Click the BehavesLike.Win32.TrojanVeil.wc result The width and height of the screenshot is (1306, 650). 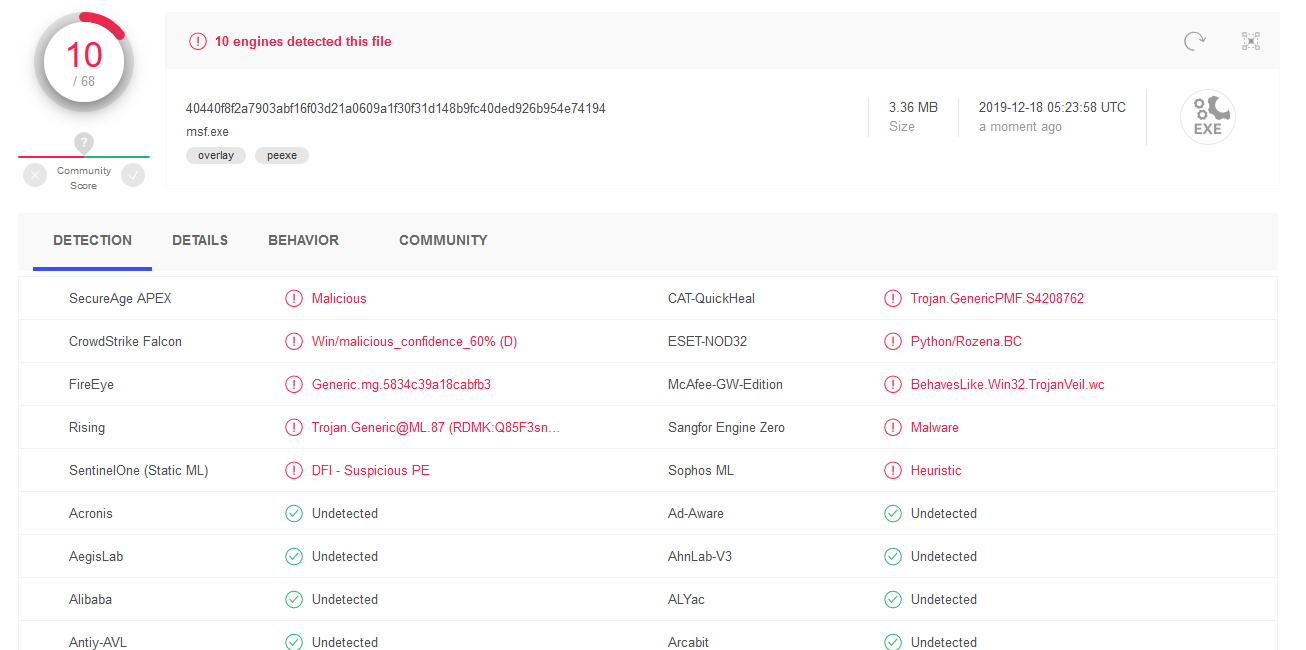click(1007, 384)
